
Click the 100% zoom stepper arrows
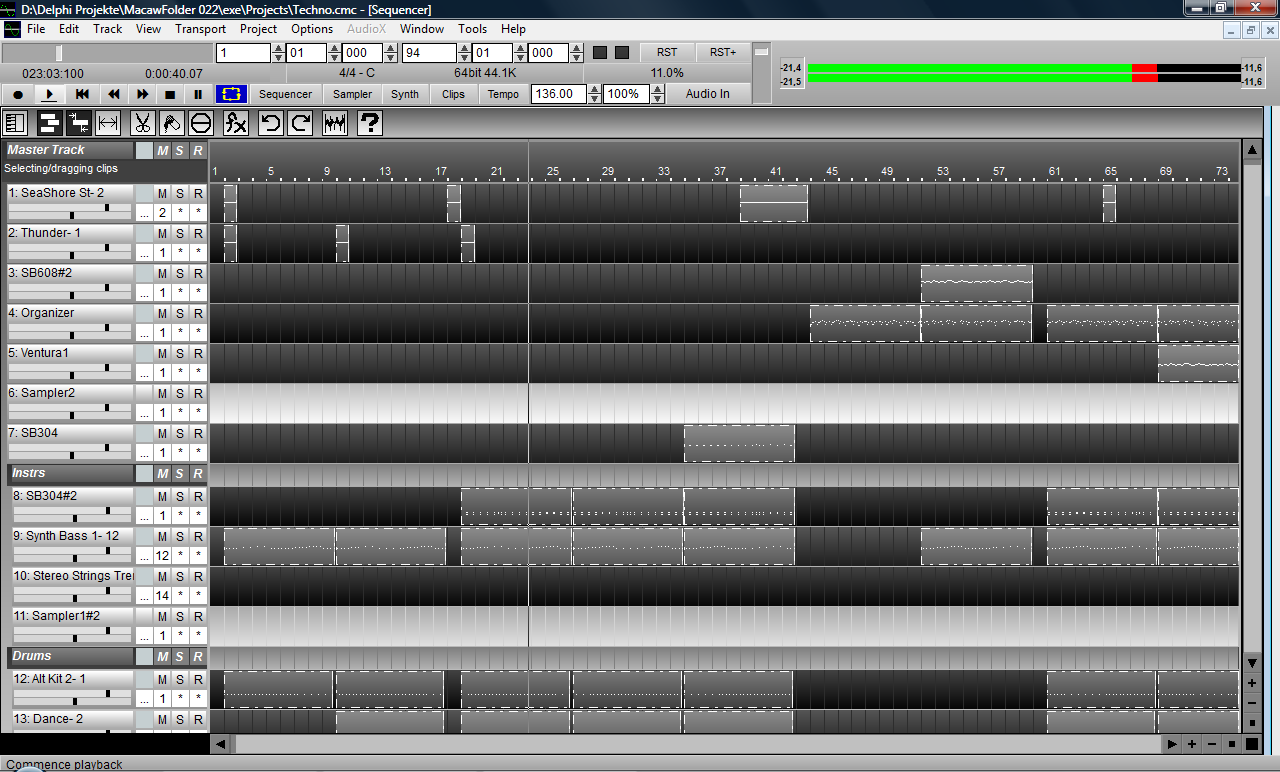pyautogui.click(x=657, y=94)
